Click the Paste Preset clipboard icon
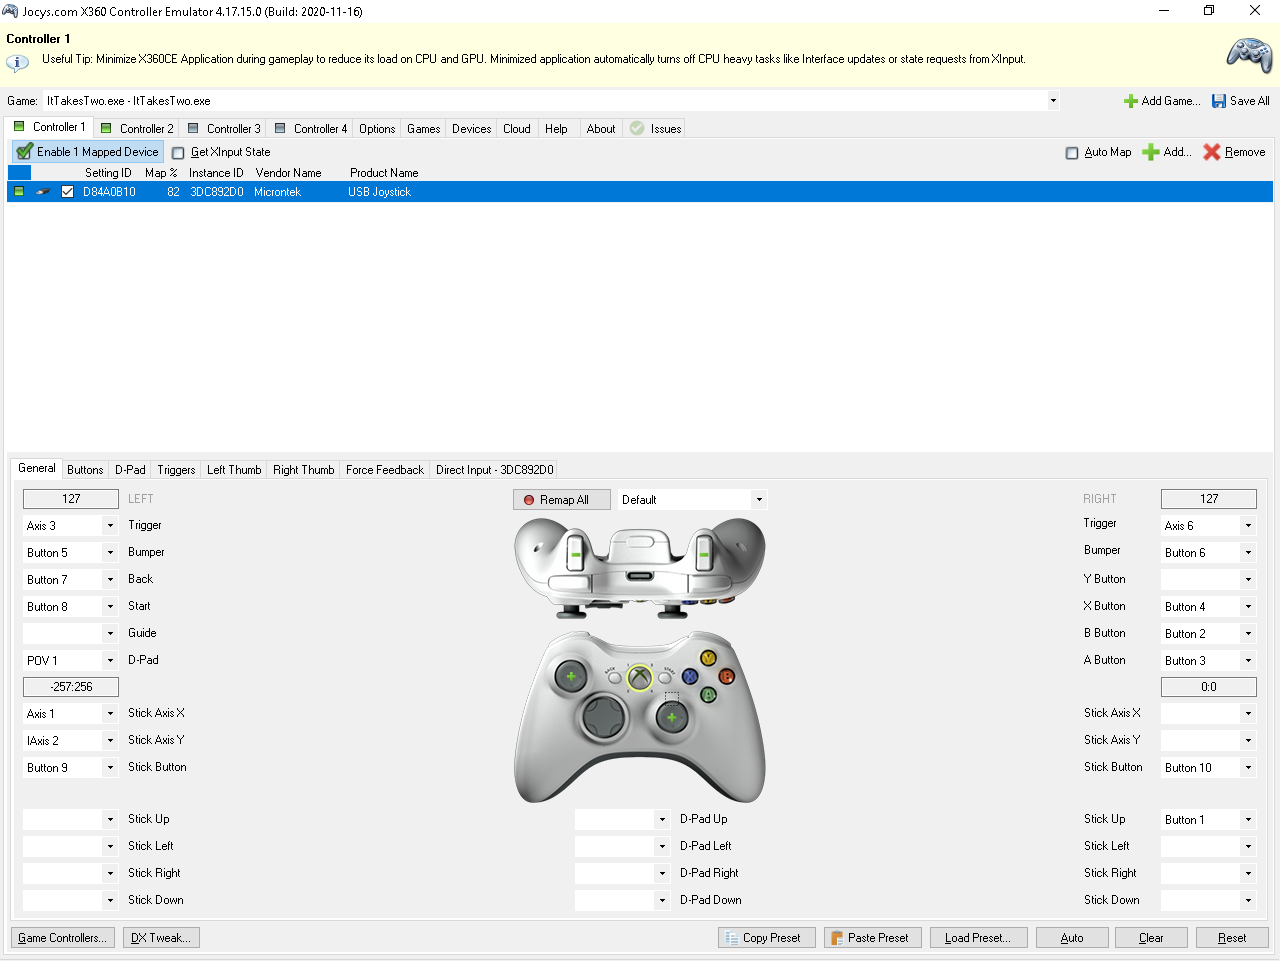1280x961 pixels. (836, 938)
